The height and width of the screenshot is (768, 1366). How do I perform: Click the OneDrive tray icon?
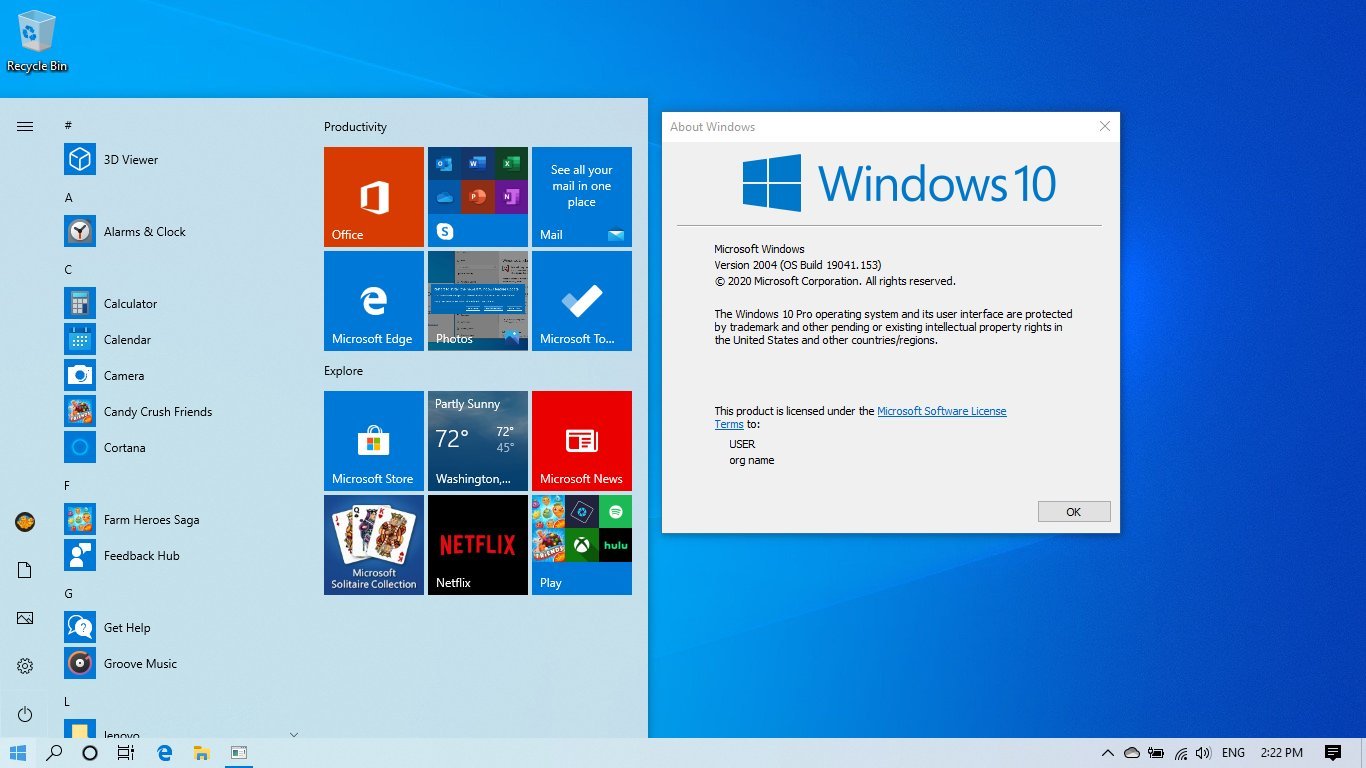pos(1132,753)
